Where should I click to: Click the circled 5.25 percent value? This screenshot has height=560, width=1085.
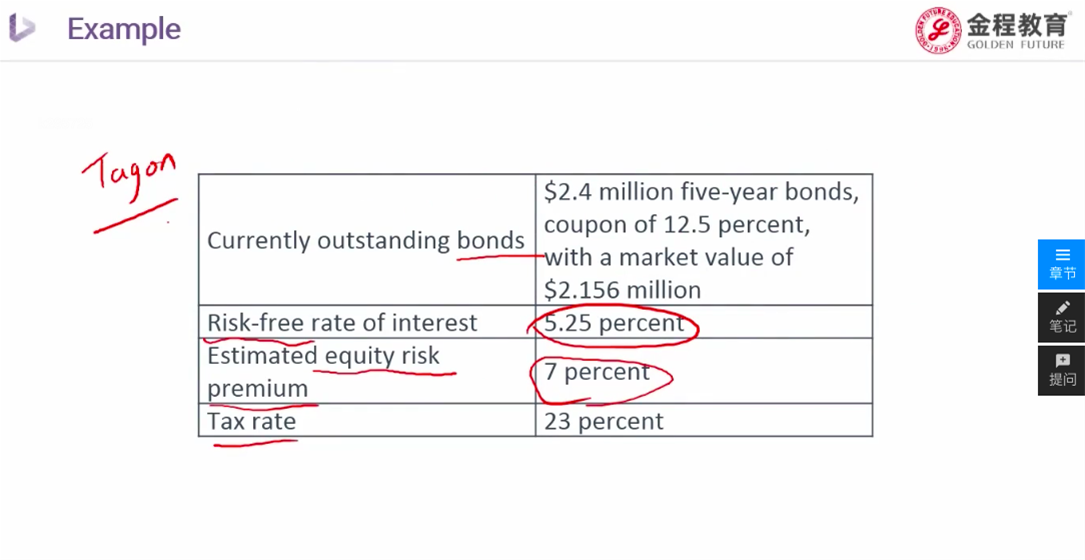pos(613,323)
